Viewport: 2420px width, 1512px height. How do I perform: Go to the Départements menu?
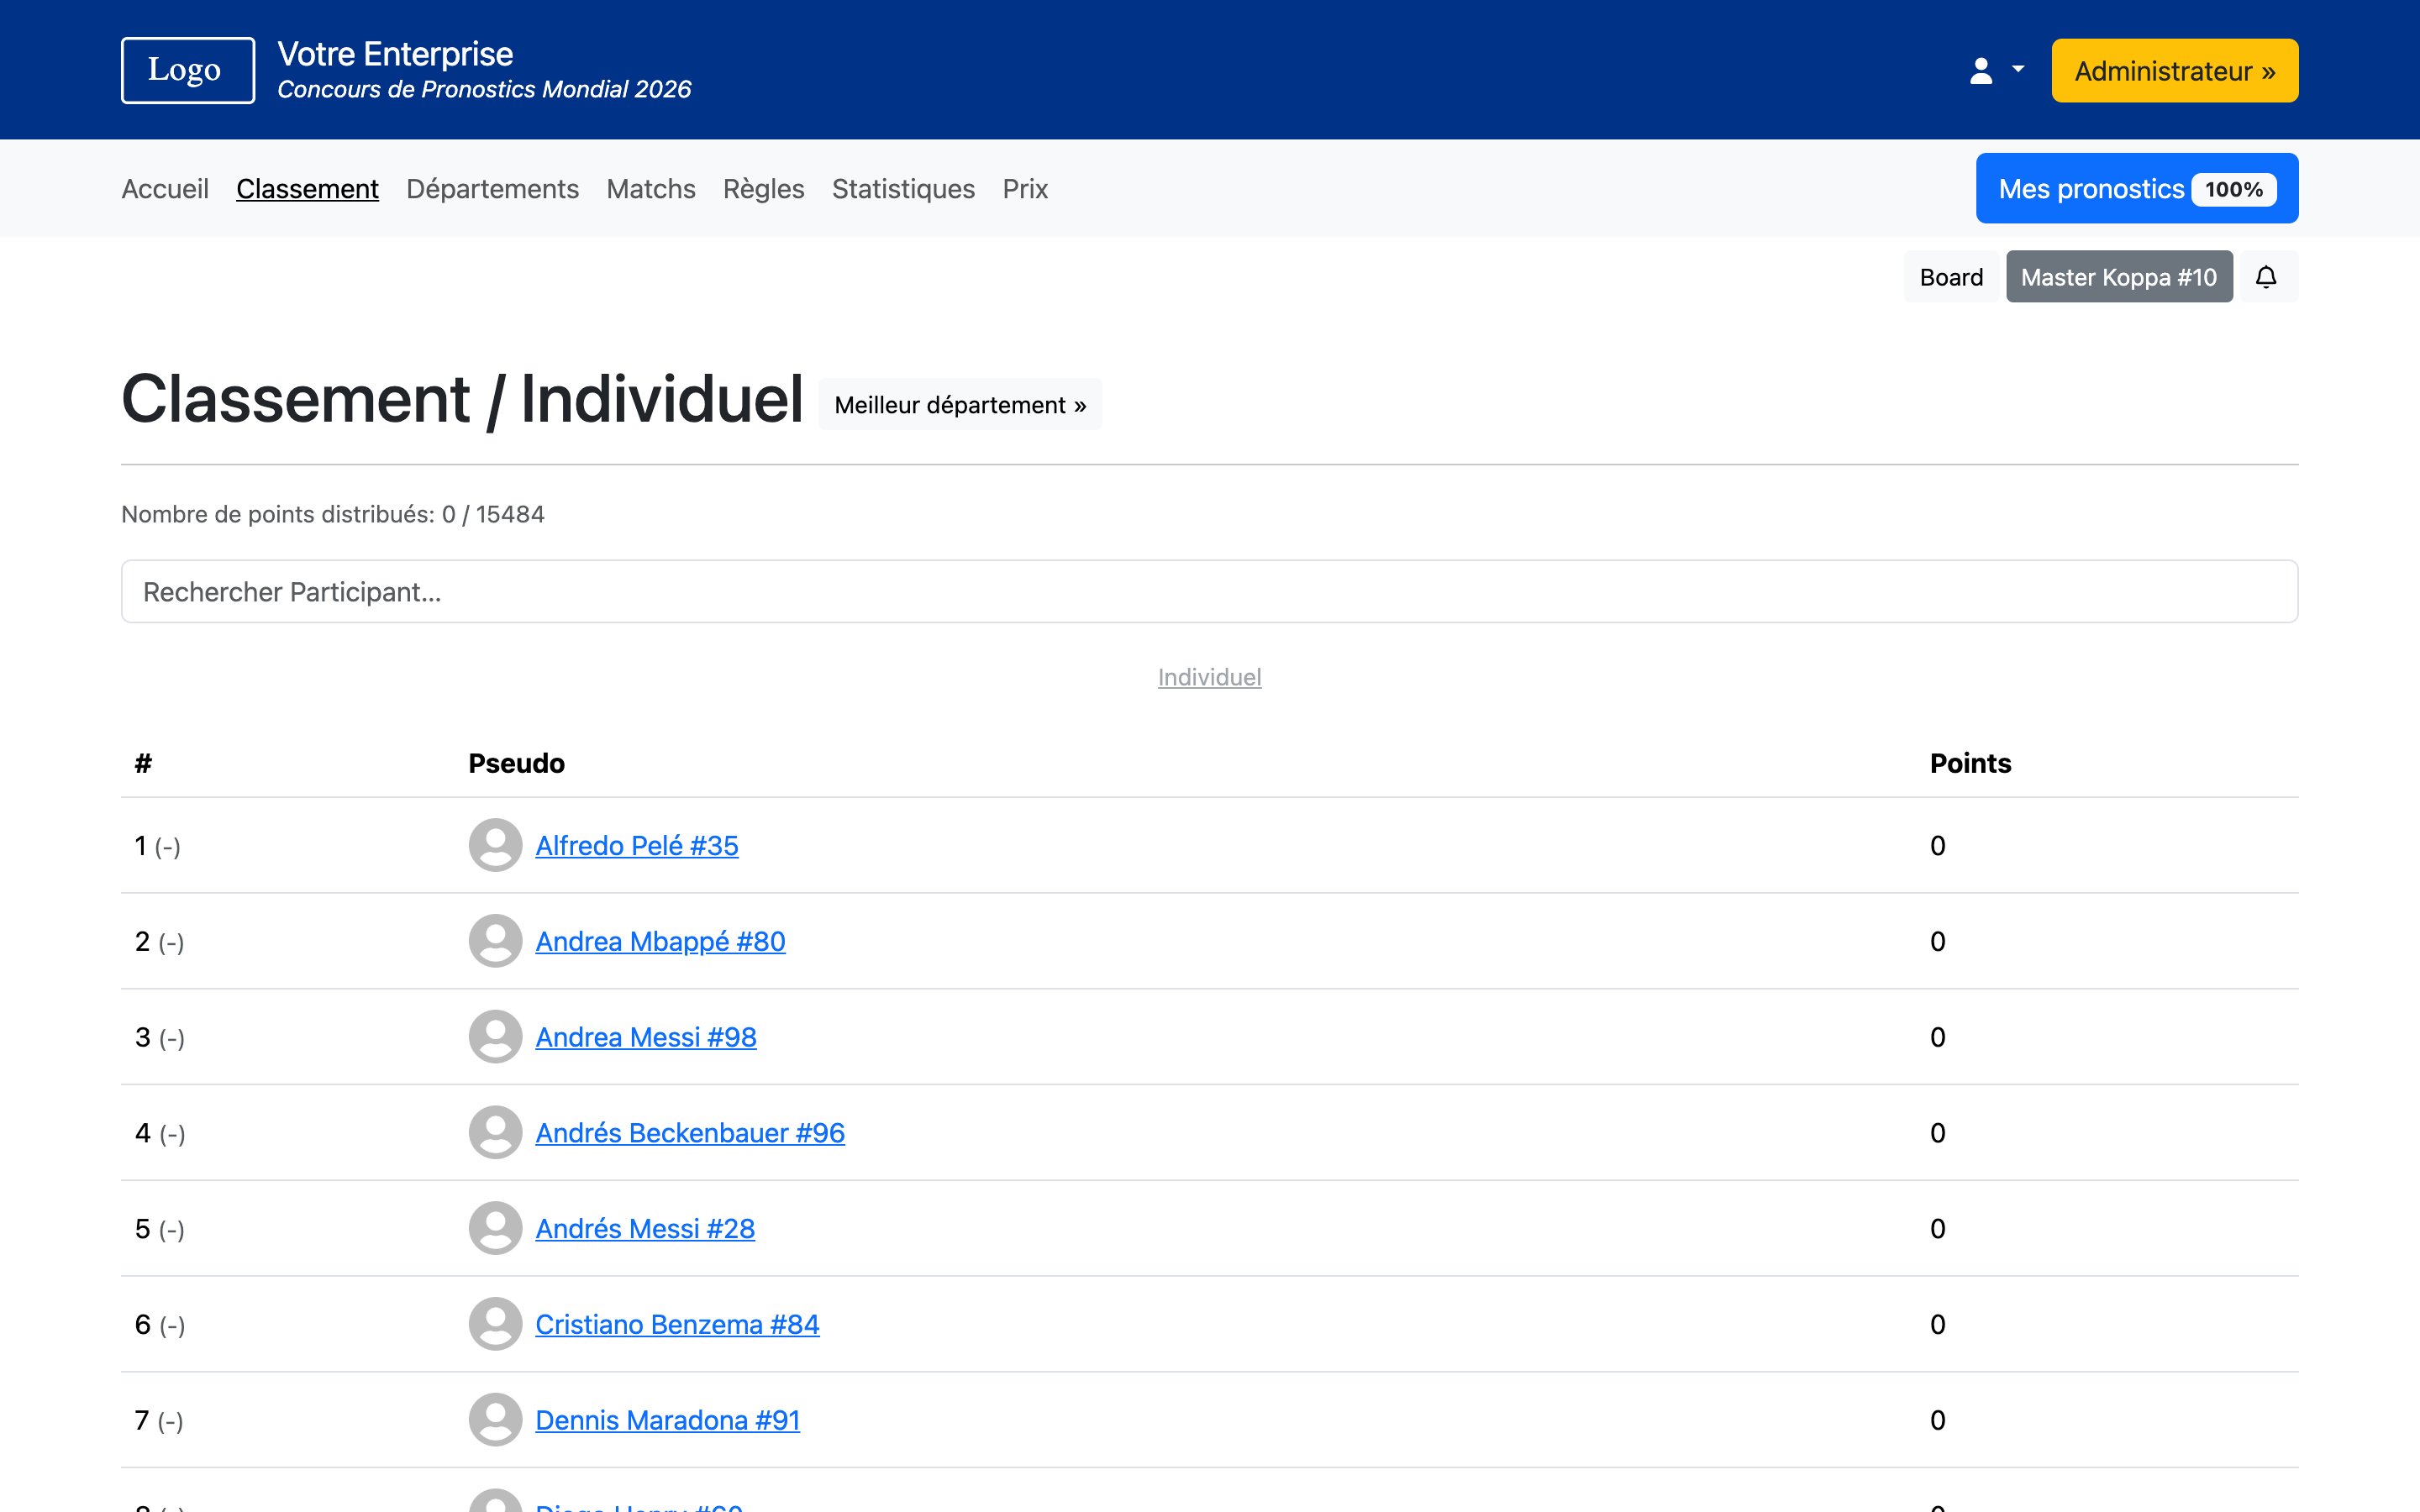coord(492,189)
